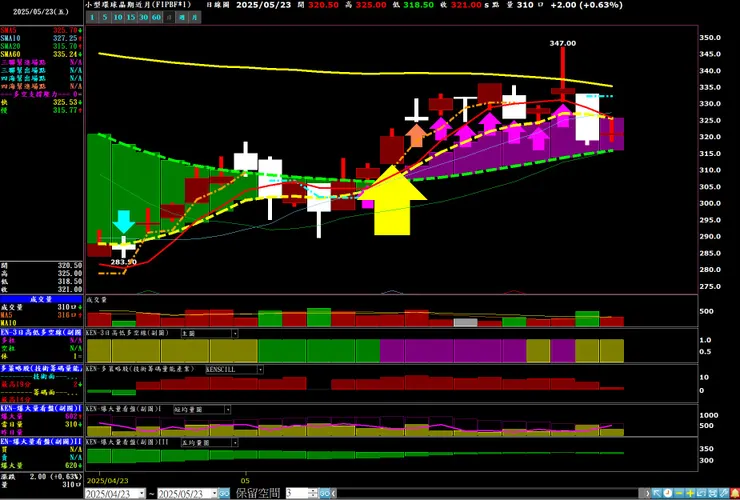The height and width of the screenshot is (500, 740).
Task: Click the 保留空間 spinner arrows
Action: pos(313,493)
